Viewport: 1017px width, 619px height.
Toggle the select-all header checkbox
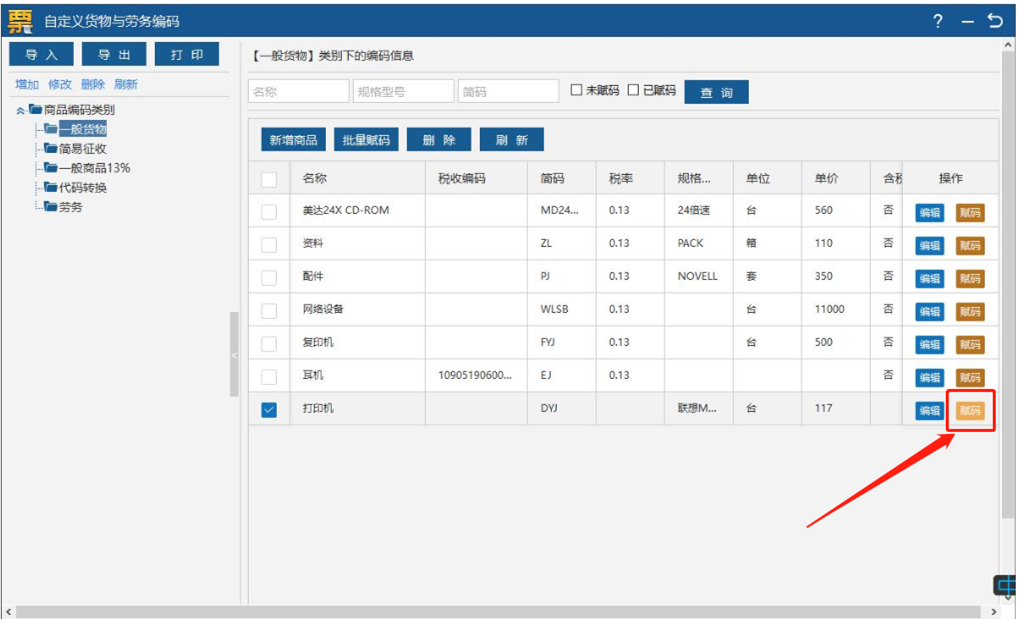[x=269, y=179]
